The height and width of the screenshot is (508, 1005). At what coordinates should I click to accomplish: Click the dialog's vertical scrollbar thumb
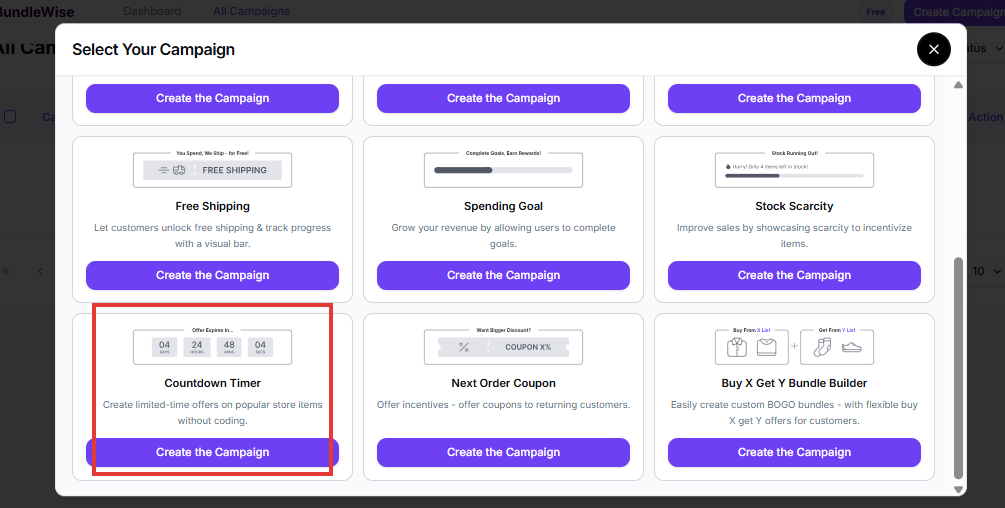point(958,368)
